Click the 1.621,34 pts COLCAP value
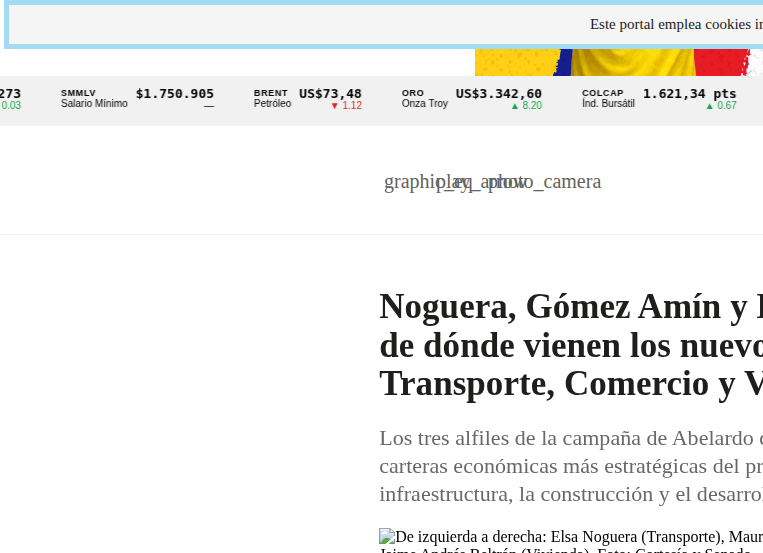This screenshot has width=763, height=553. [690, 93]
